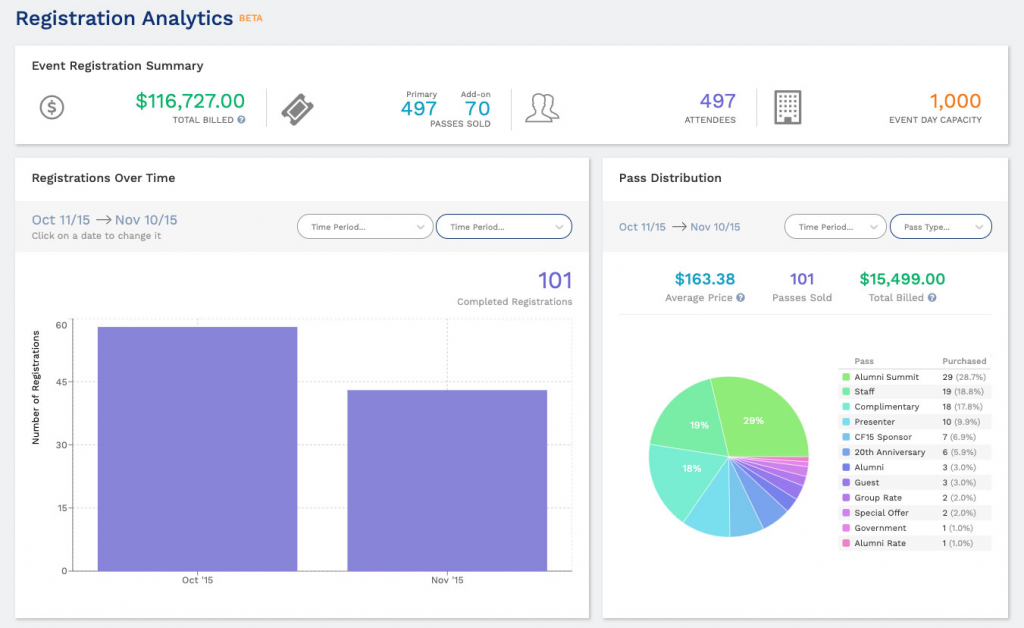This screenshot has height=628, width=1024.
Task: Click the Alumni Summit green color swatch
Action: coord(846,377)
